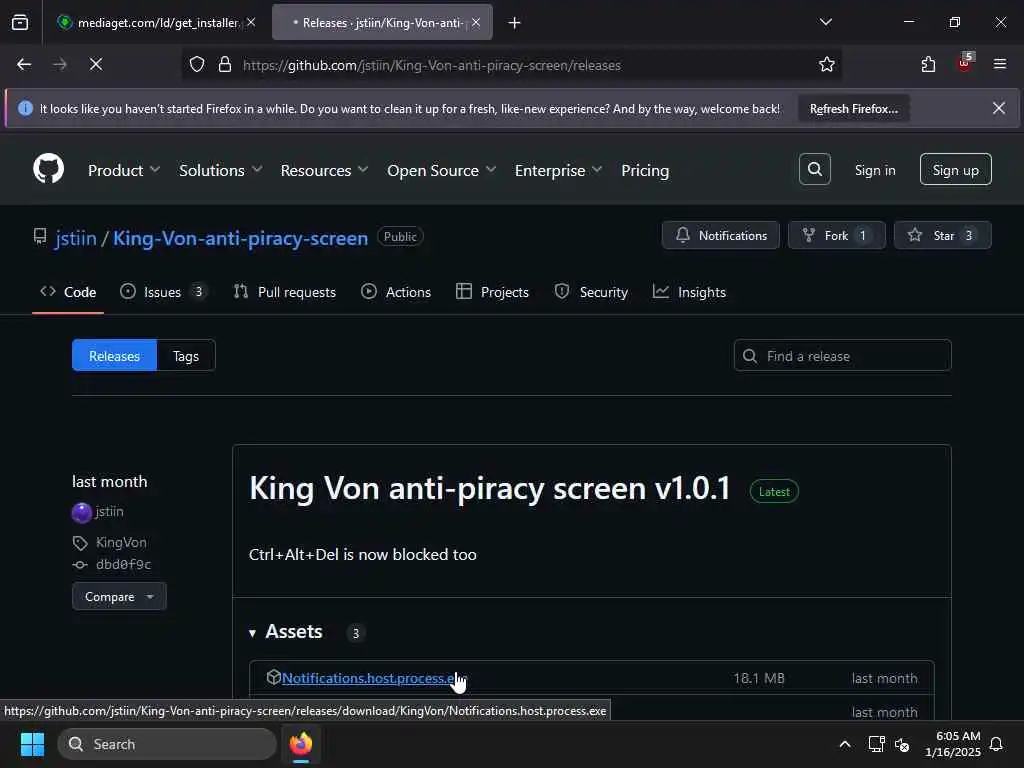Go back with the browser back arrow
The image size is (1024, 768).
[24, 65]
